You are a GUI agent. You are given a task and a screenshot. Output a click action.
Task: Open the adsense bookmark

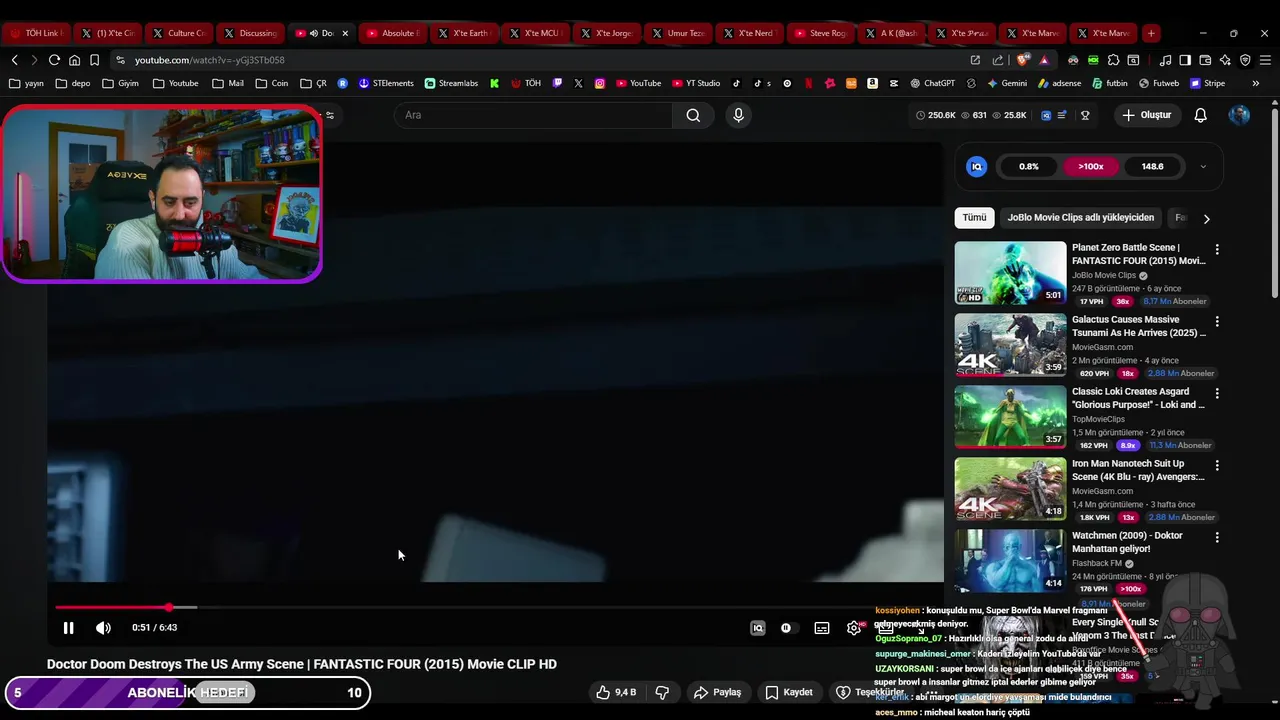(1059, 83)
